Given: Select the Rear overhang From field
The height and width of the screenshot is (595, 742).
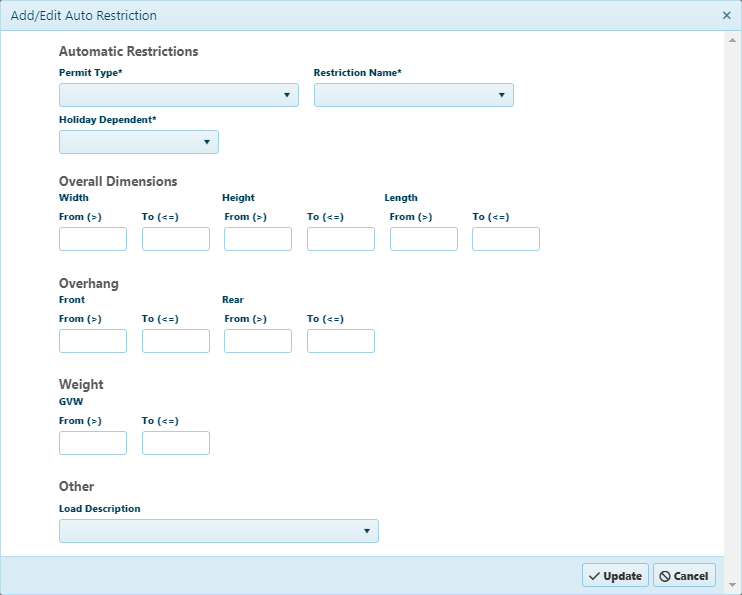Looking at the screenshot, I should 258,341.
